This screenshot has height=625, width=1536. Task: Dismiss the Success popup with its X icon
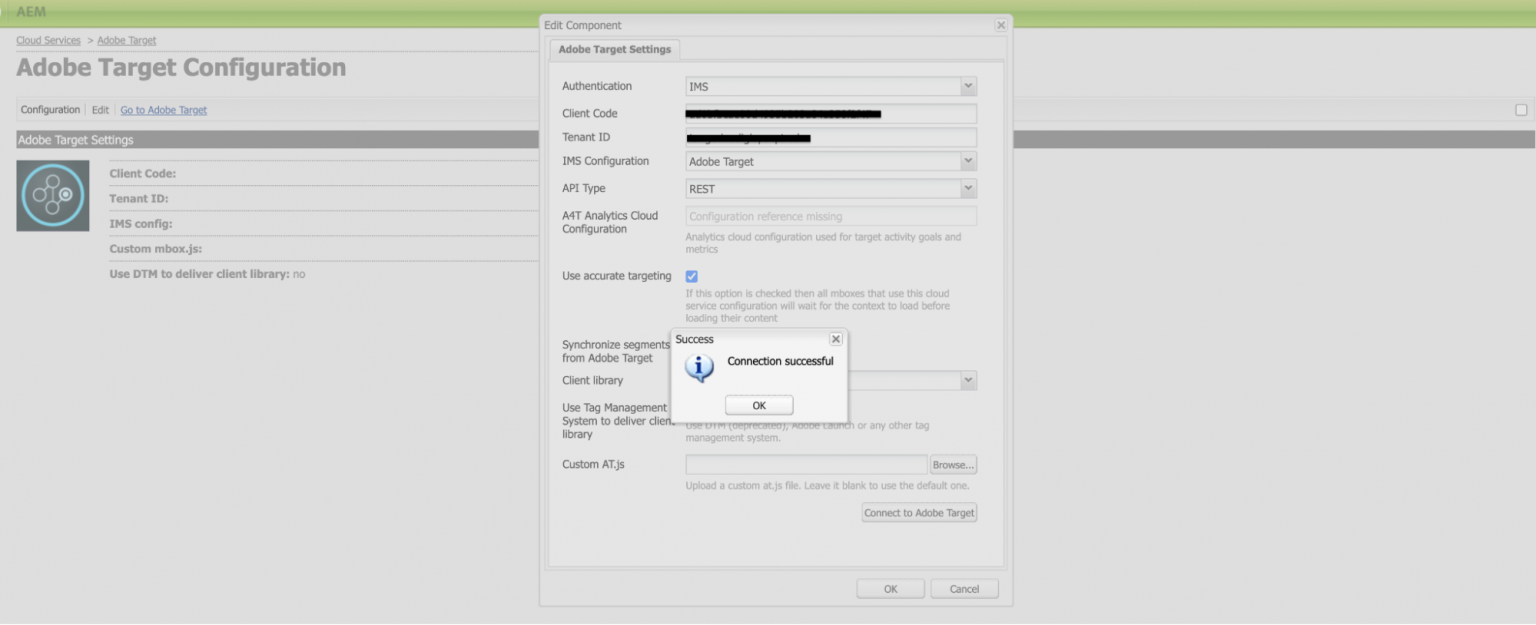pos(836,339)
